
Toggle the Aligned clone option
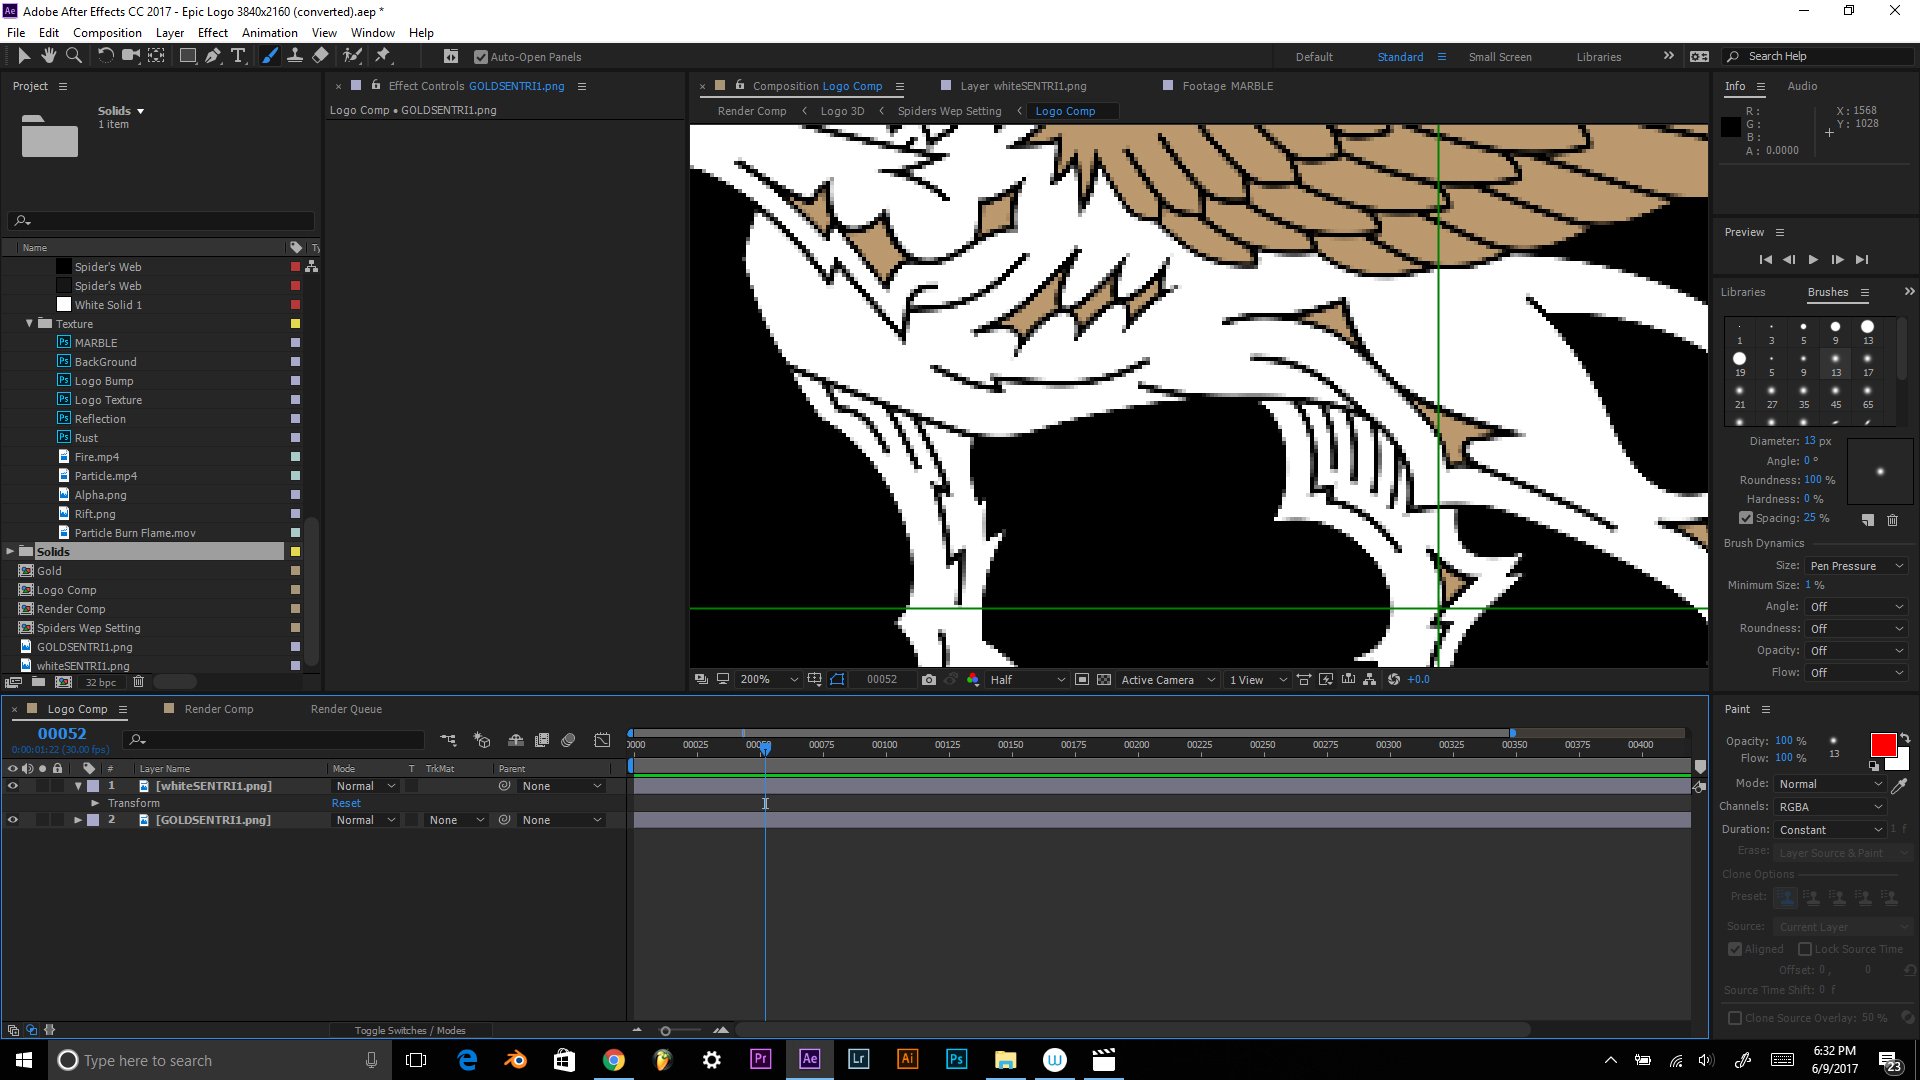coord(1735,949)
